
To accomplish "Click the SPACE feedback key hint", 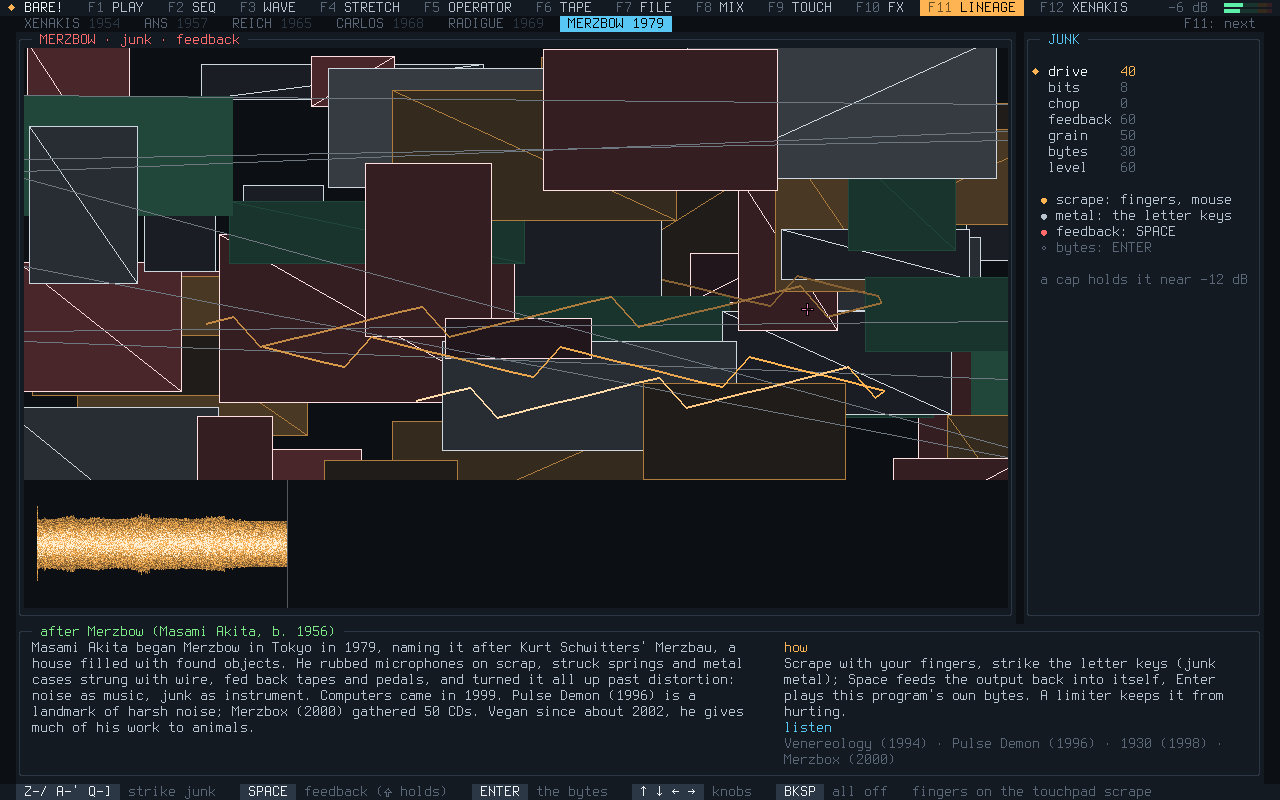I will click(344, 791).
